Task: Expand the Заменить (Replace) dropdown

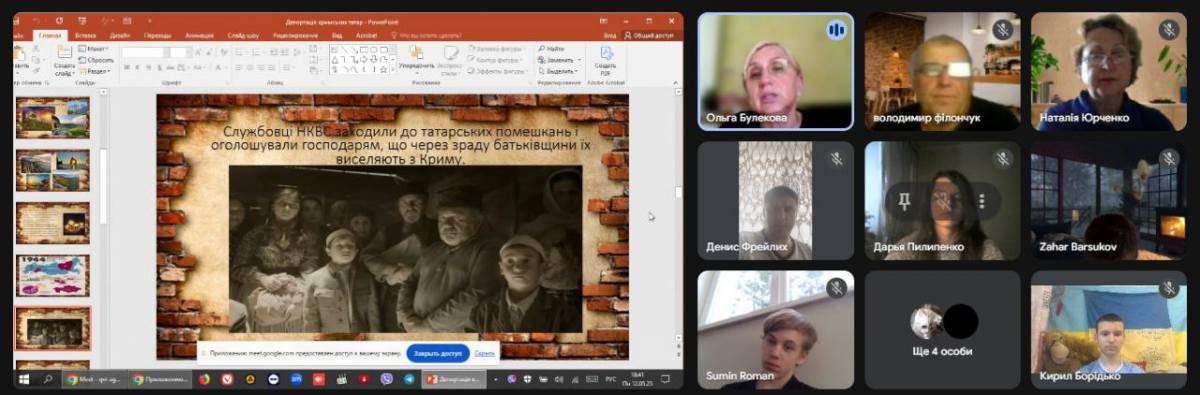Action: (x=578, y=59)
